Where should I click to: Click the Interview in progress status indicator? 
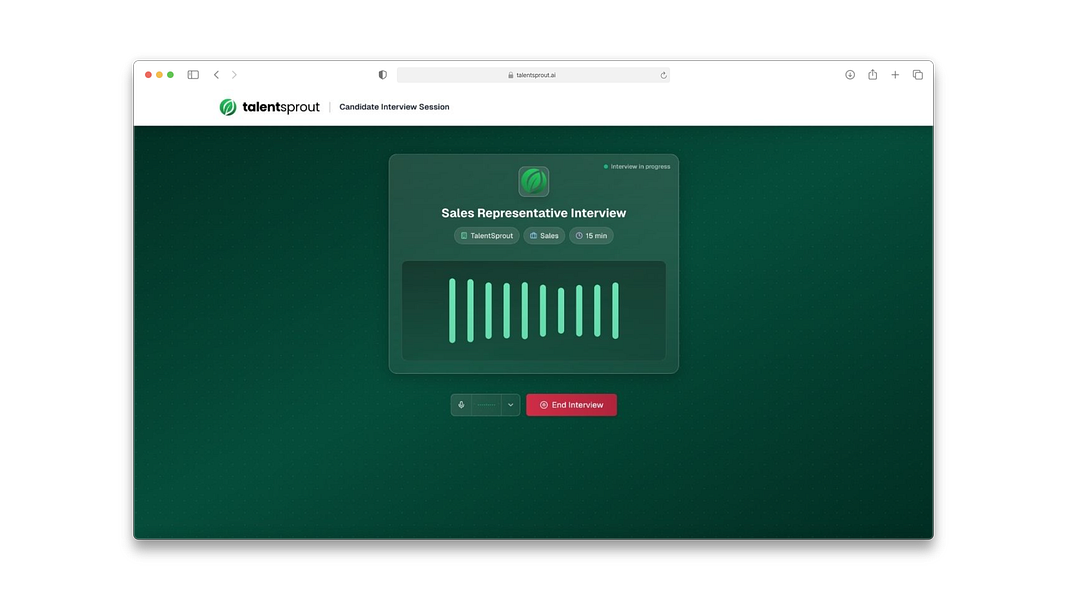point(637,166)
